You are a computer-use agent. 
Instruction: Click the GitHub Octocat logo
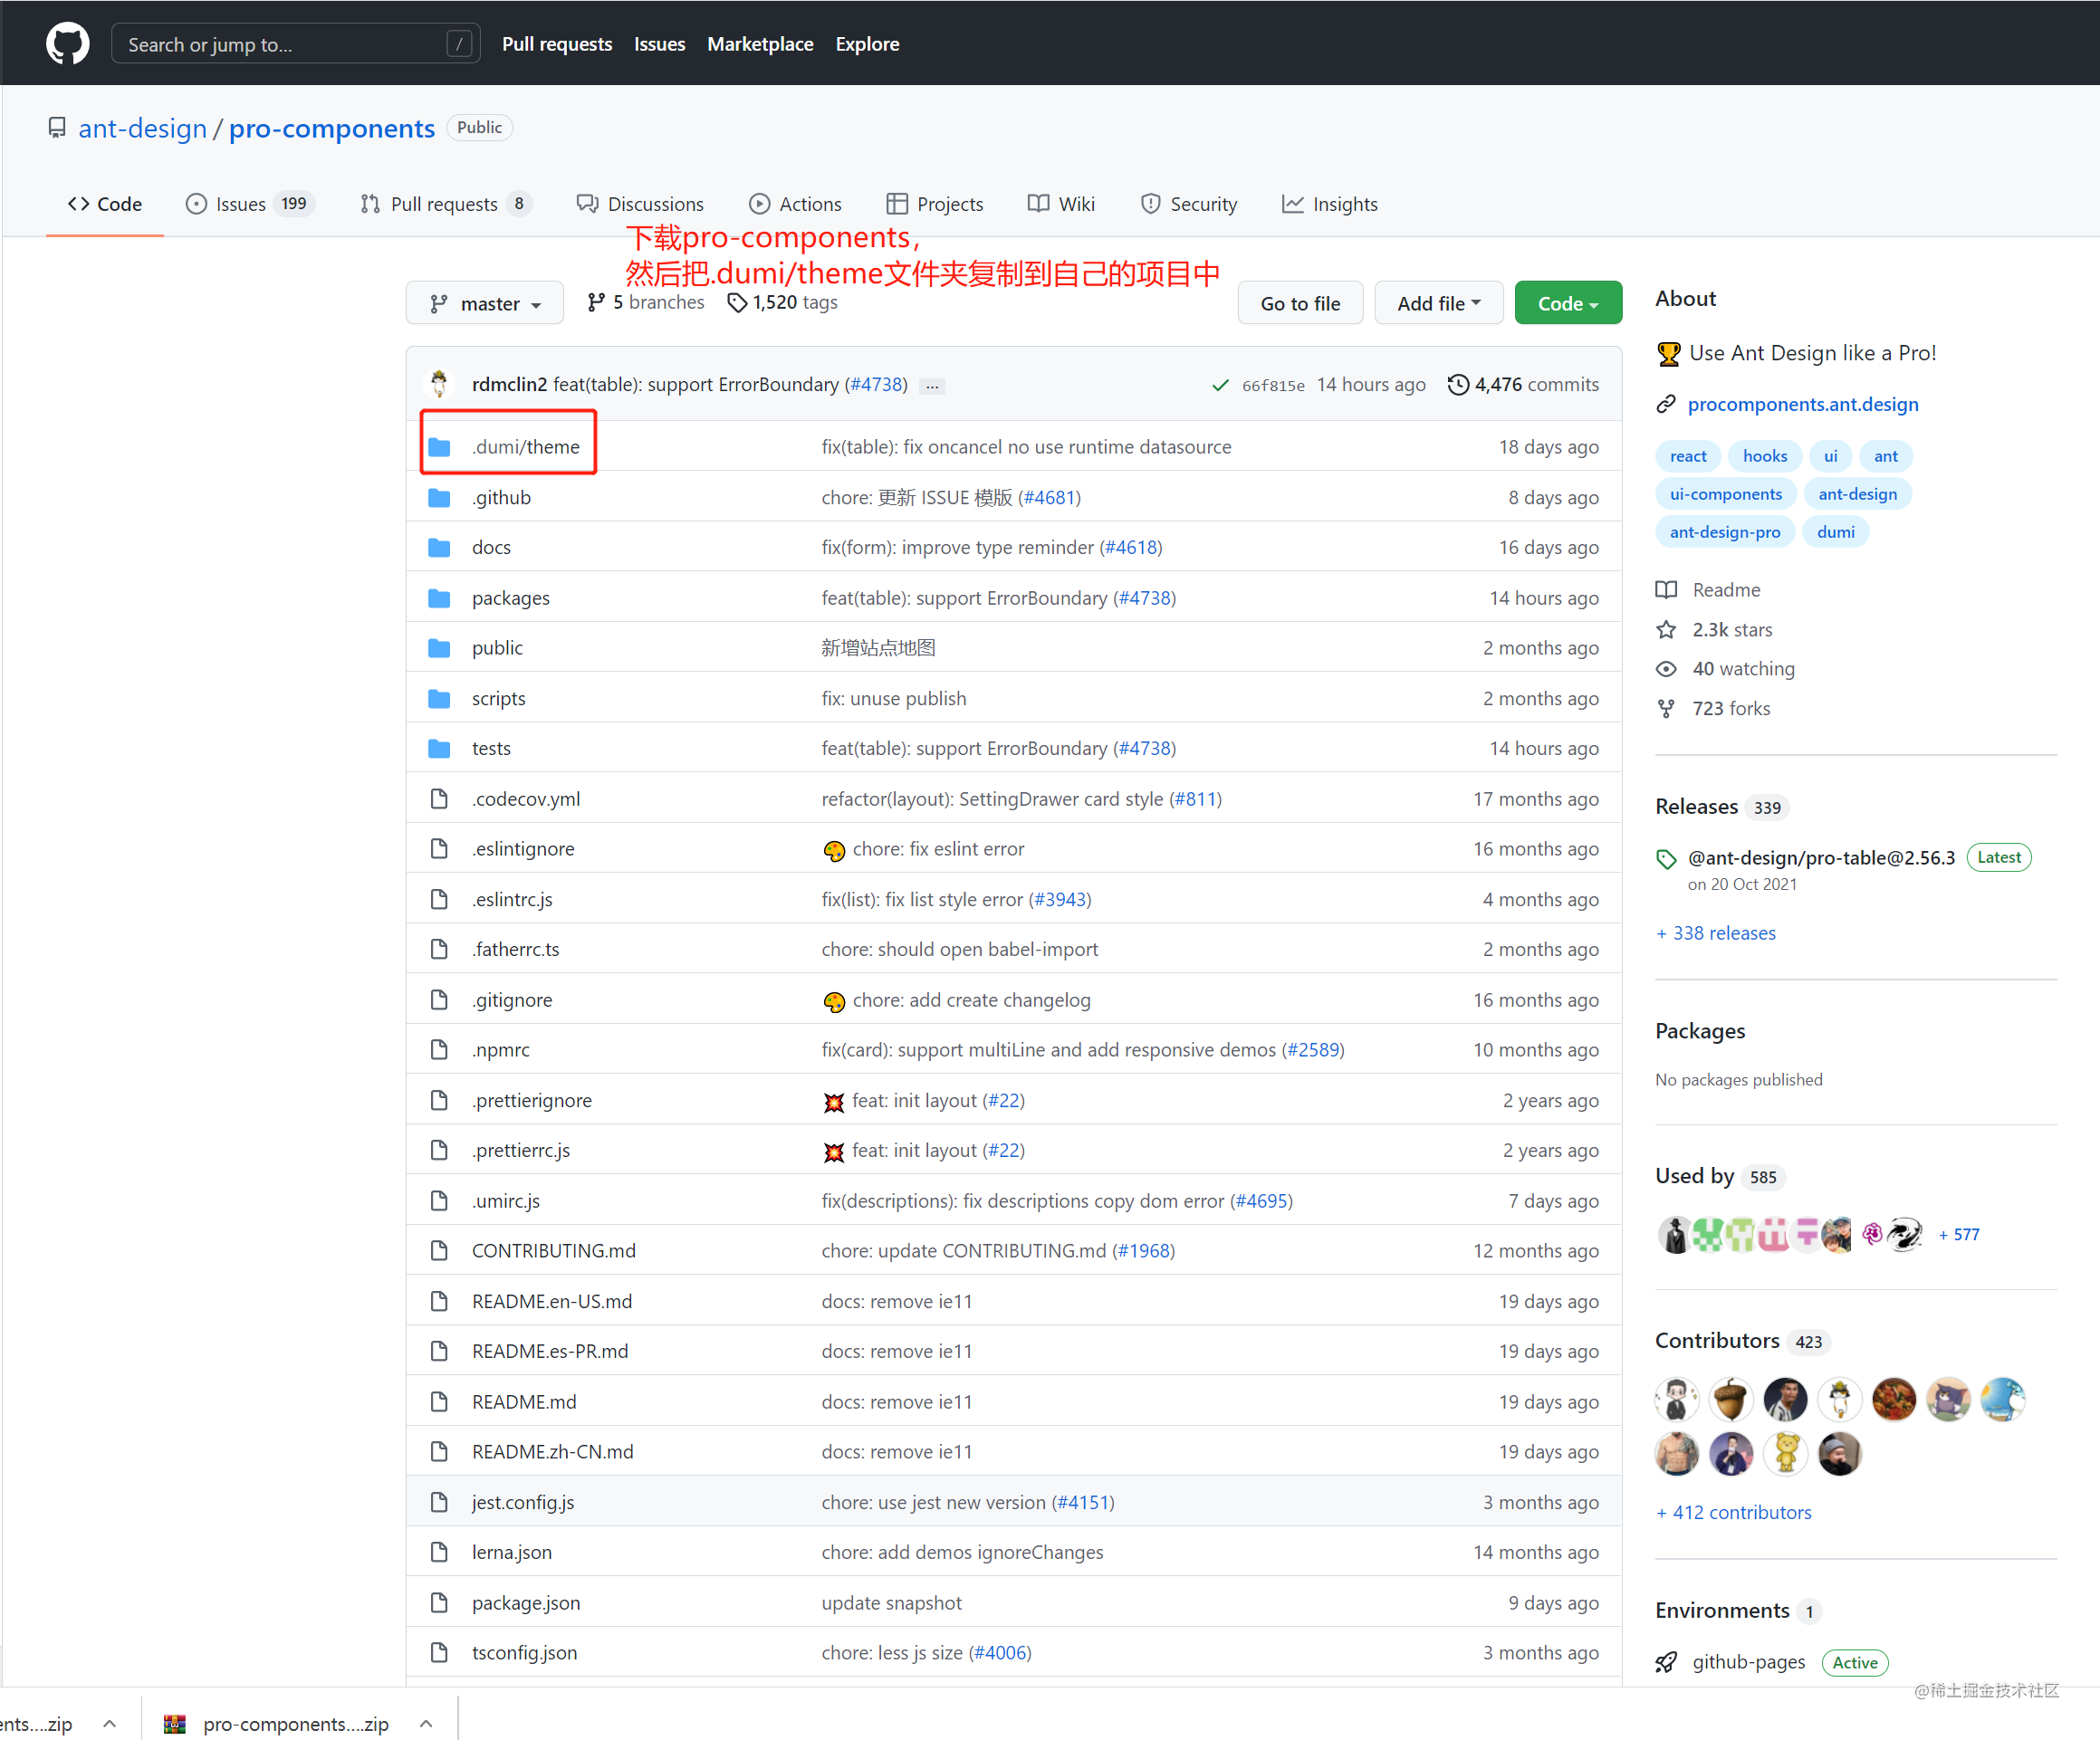(x=67, y=44)
